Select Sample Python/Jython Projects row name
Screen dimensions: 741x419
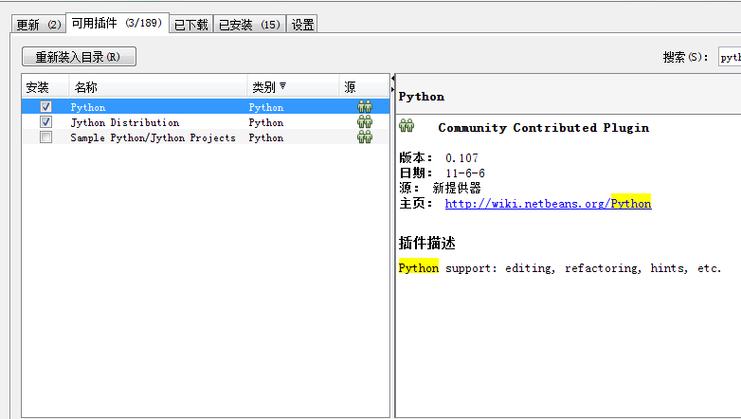tap(153, 137)
